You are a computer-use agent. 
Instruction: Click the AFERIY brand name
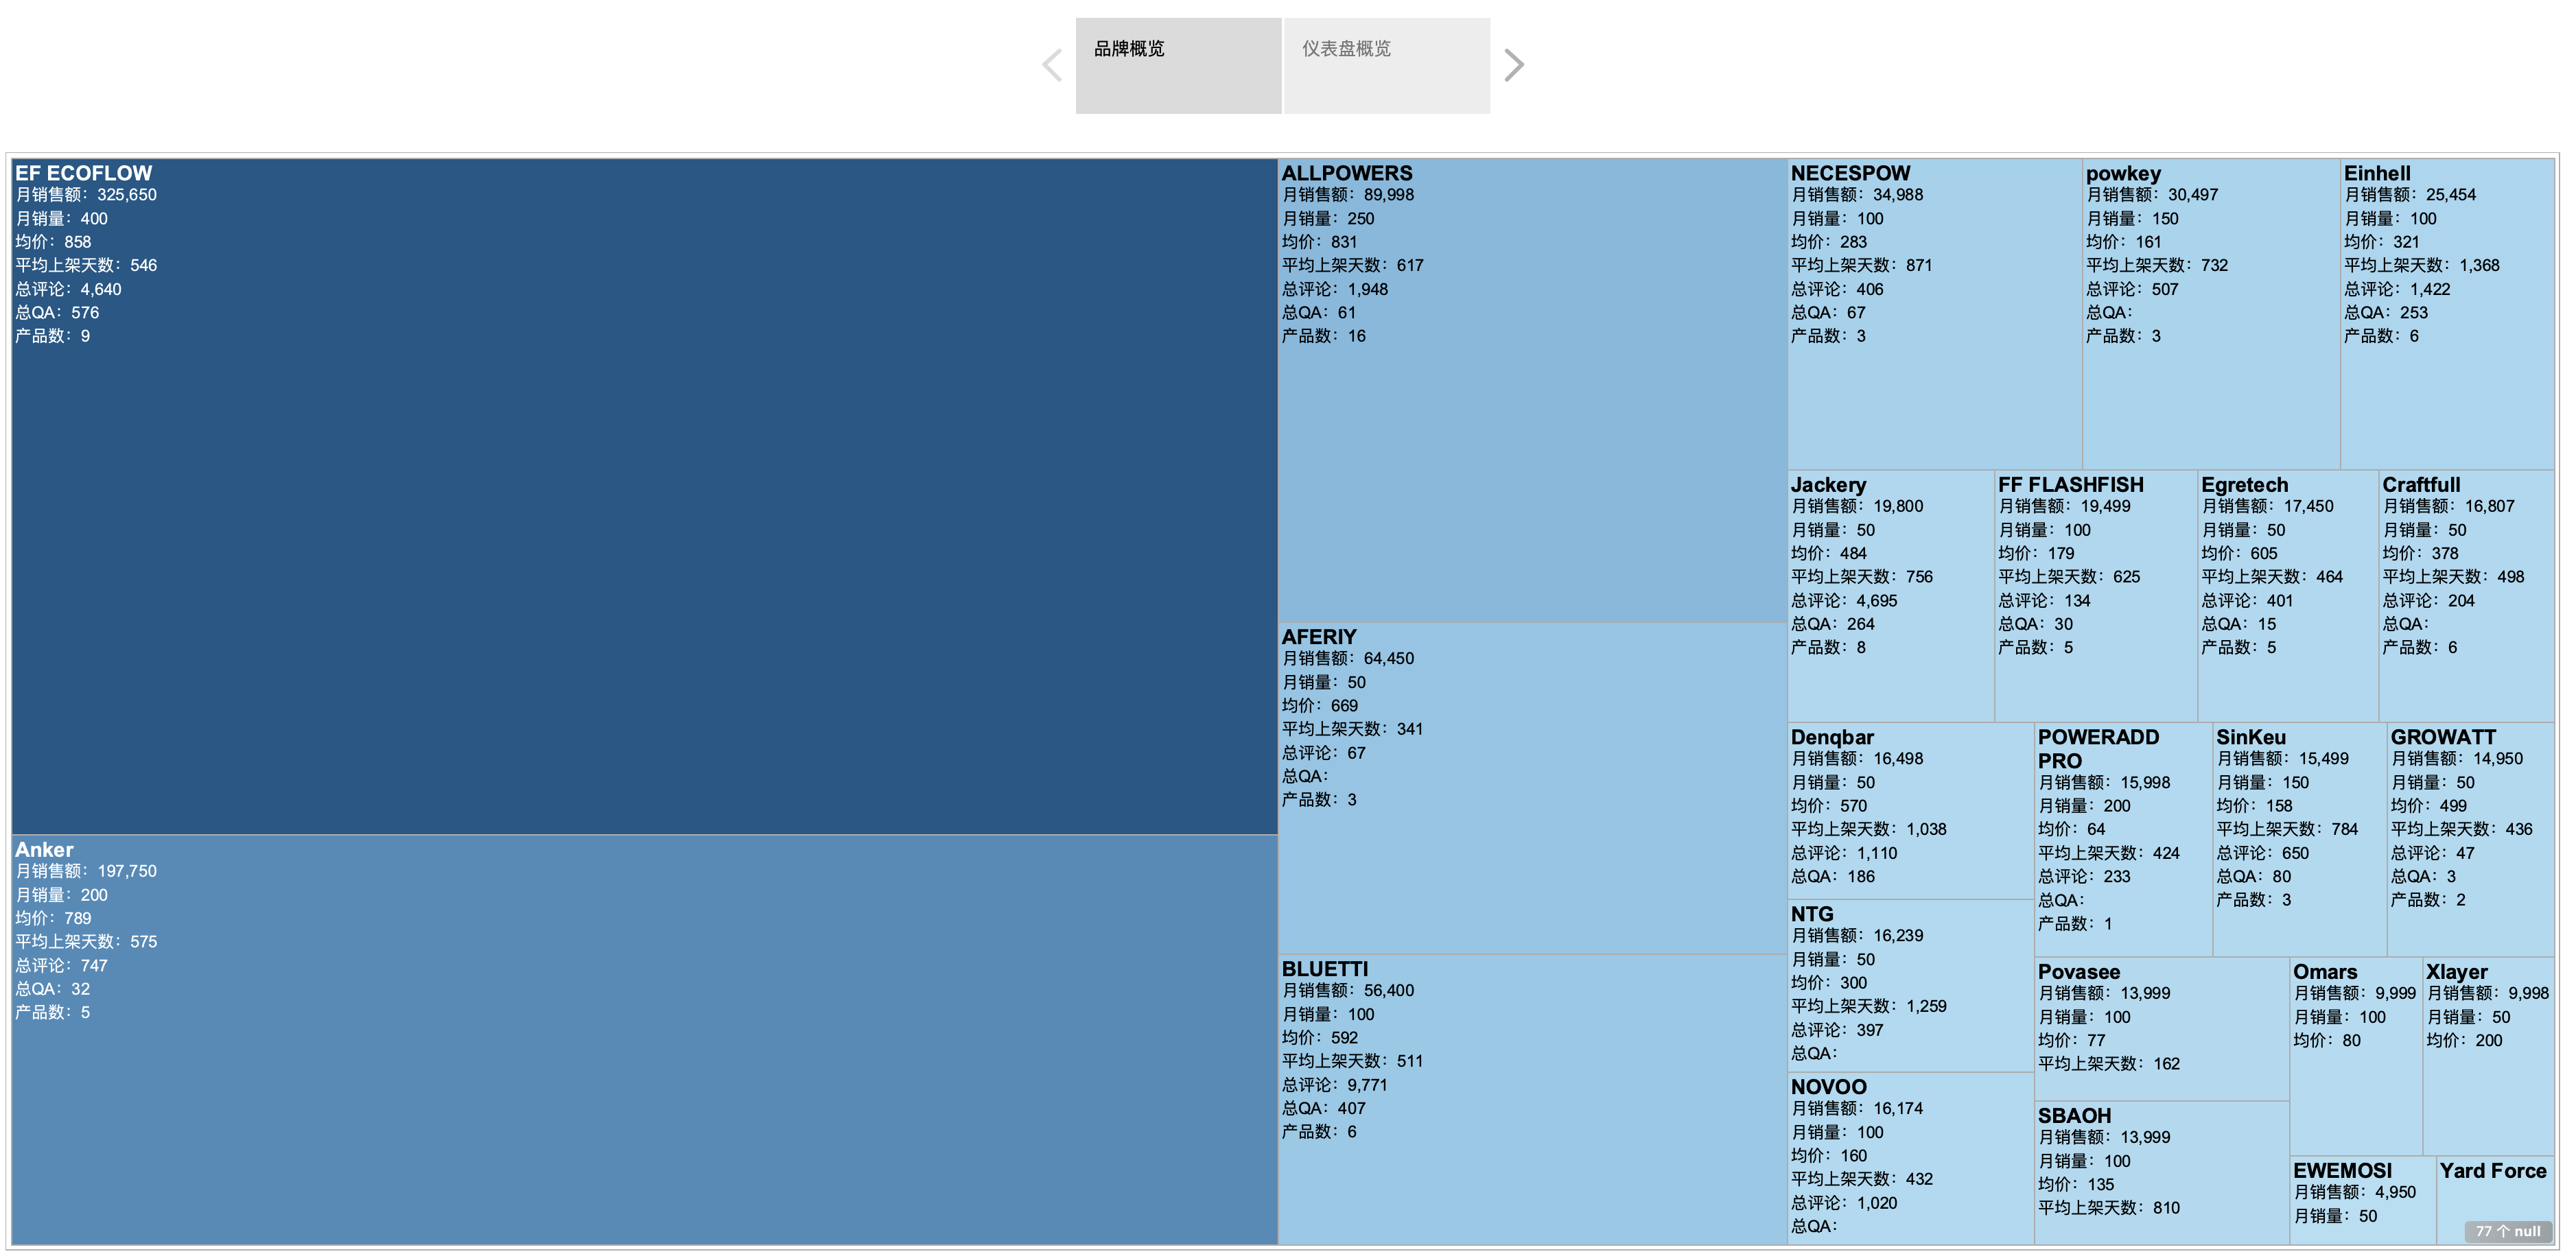click(1319, 637)
